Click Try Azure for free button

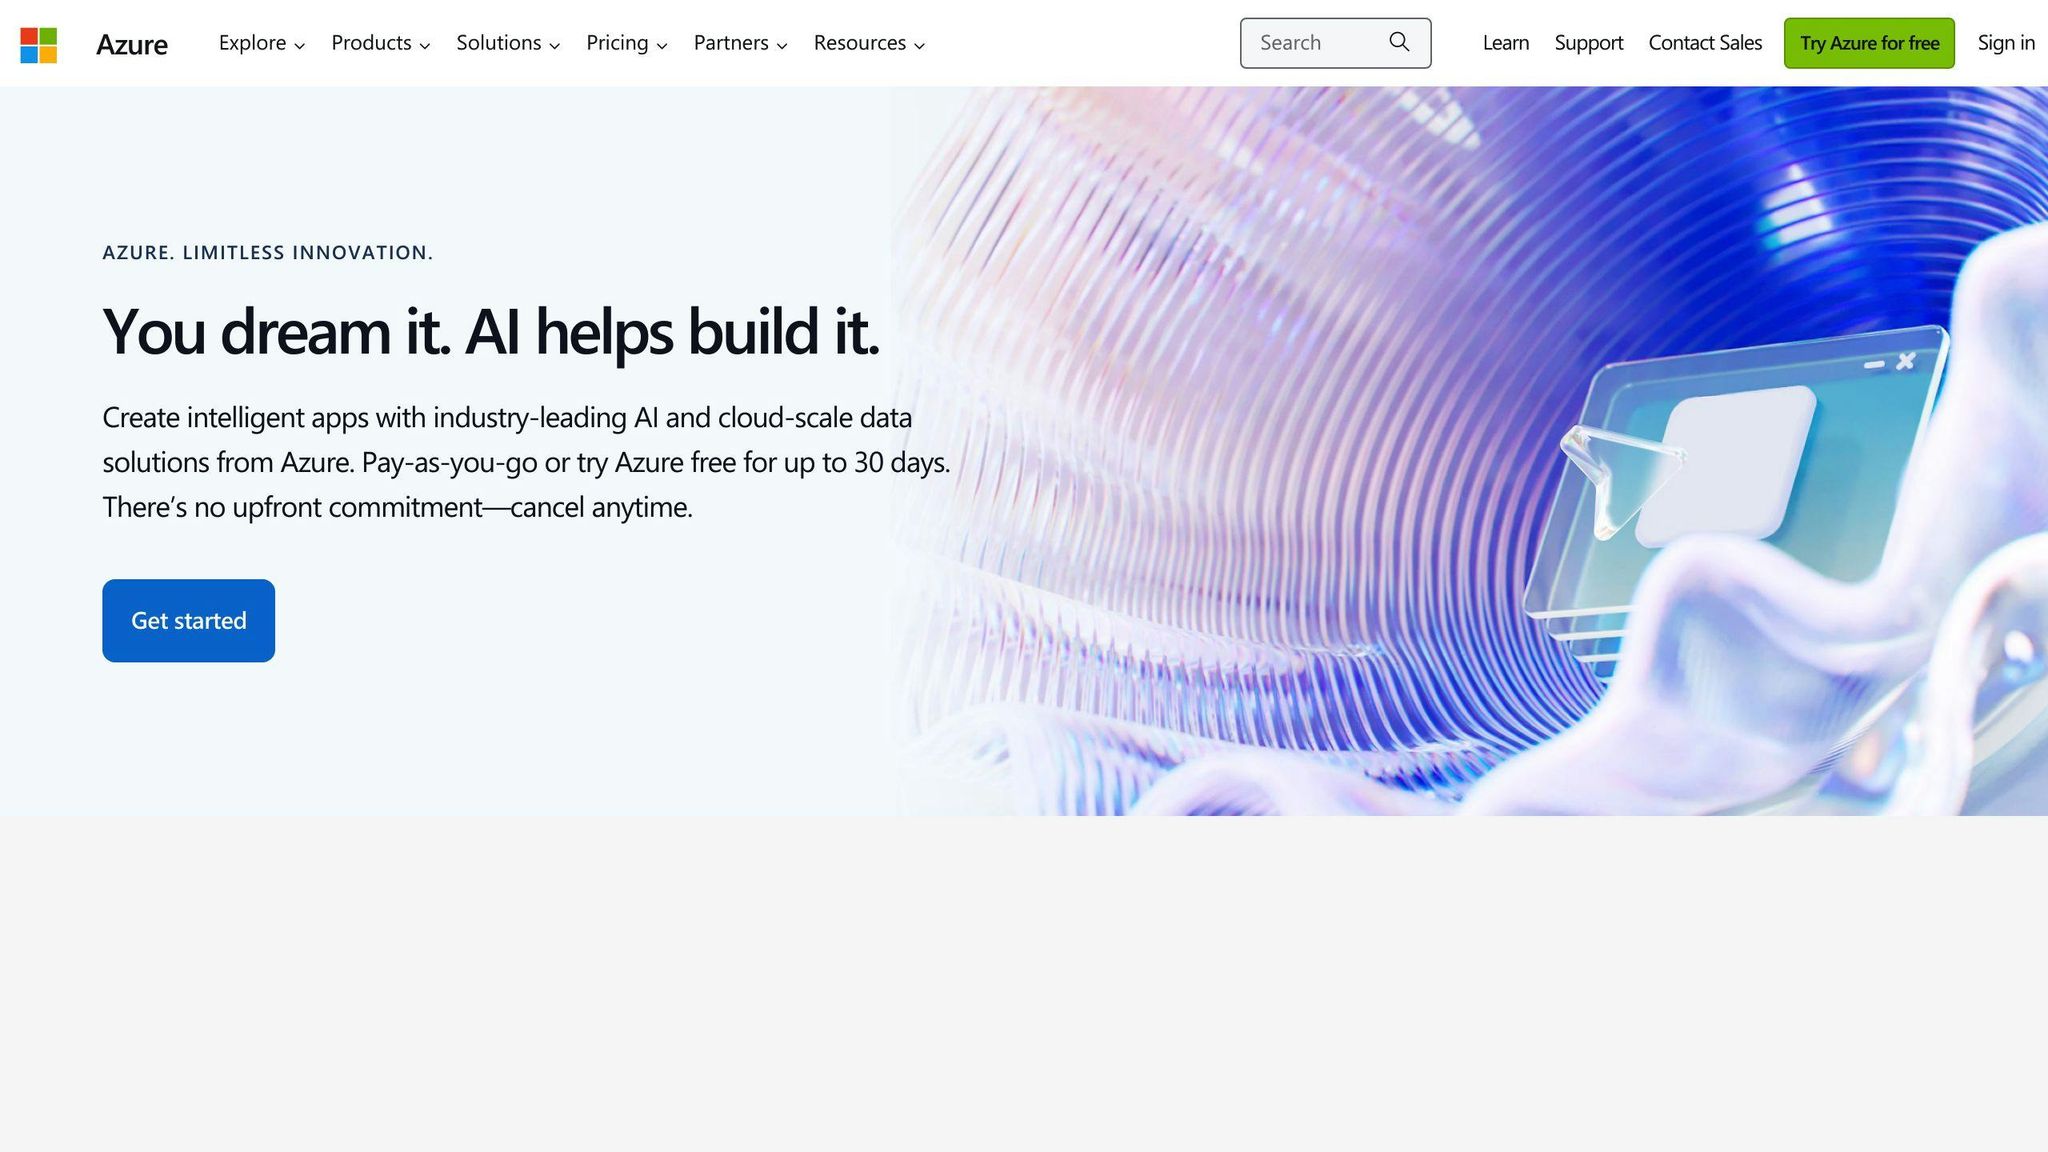[x=1869, y=43]
